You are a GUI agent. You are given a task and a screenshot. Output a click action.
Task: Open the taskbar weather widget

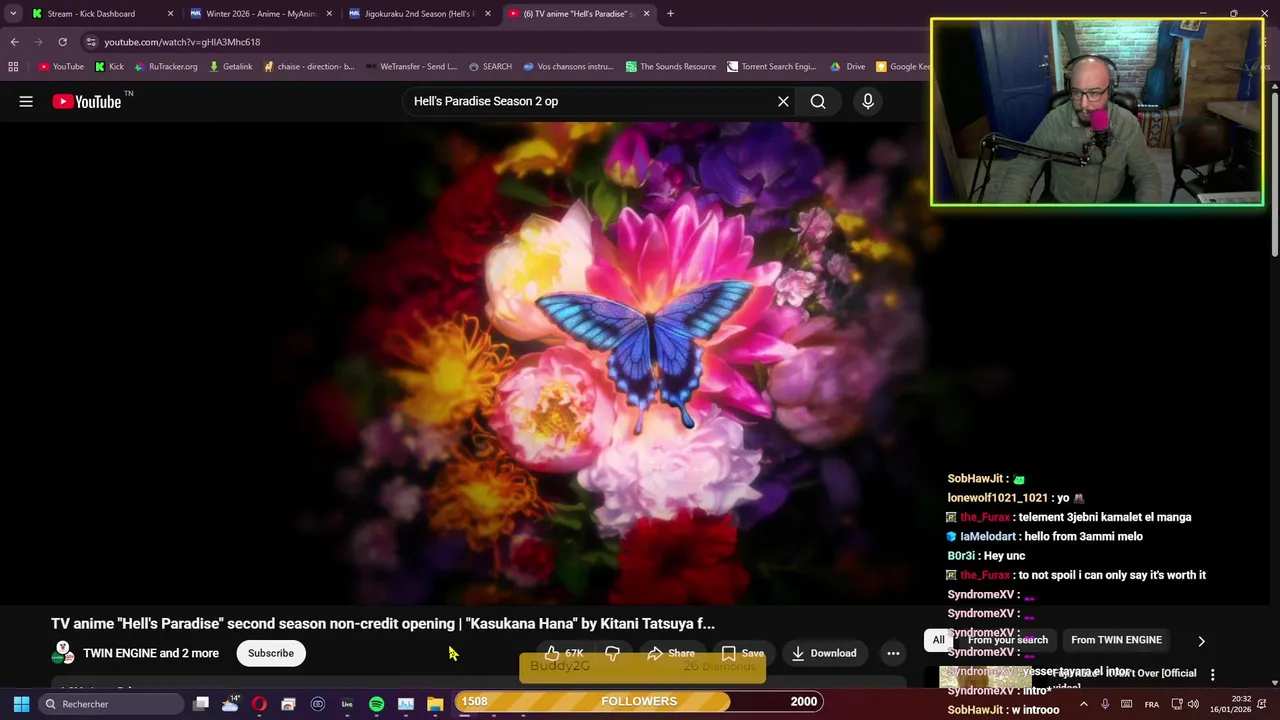(230, 704)
